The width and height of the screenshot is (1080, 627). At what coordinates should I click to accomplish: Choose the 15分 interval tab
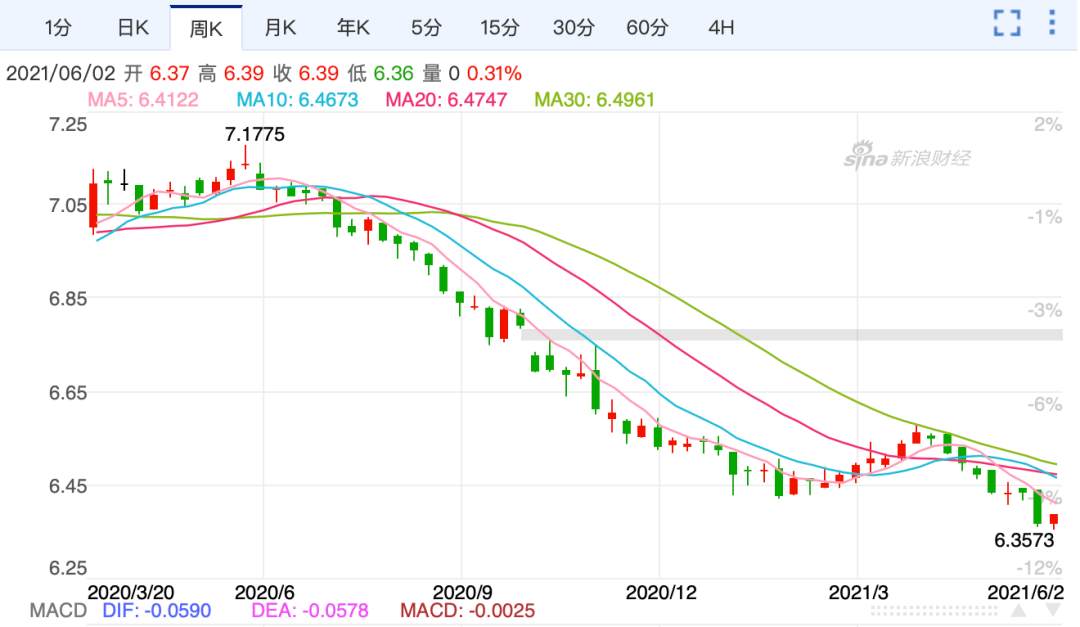(499, 27)
